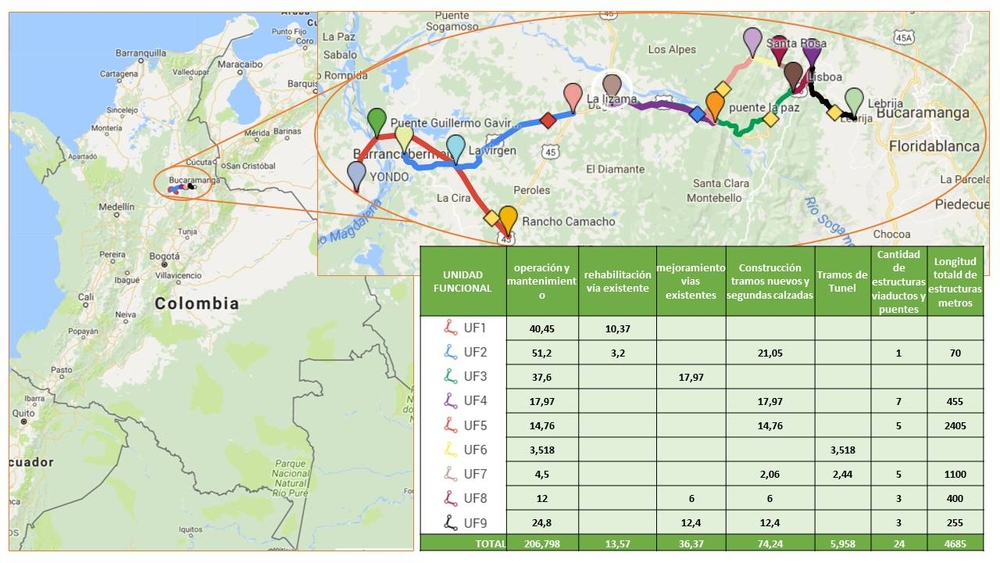Viewport: 1000px width, 563px height.
Task: Click the large Bucaramanga label on inset map
Action: click(923, 113)
